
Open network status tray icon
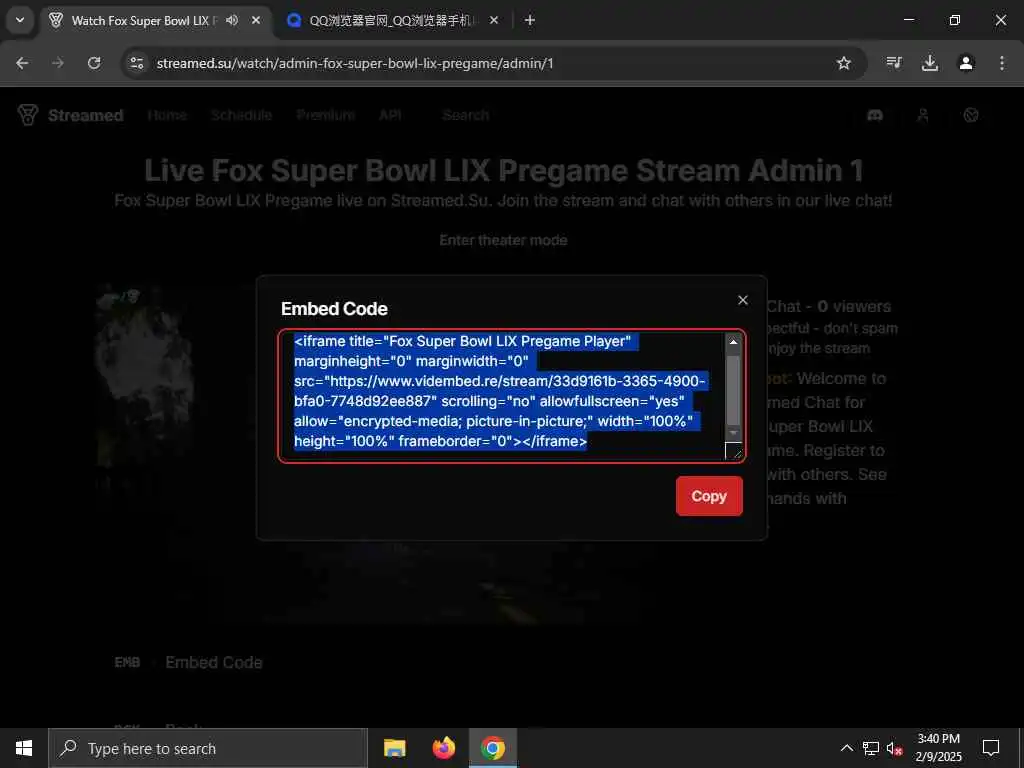(871, 748)
